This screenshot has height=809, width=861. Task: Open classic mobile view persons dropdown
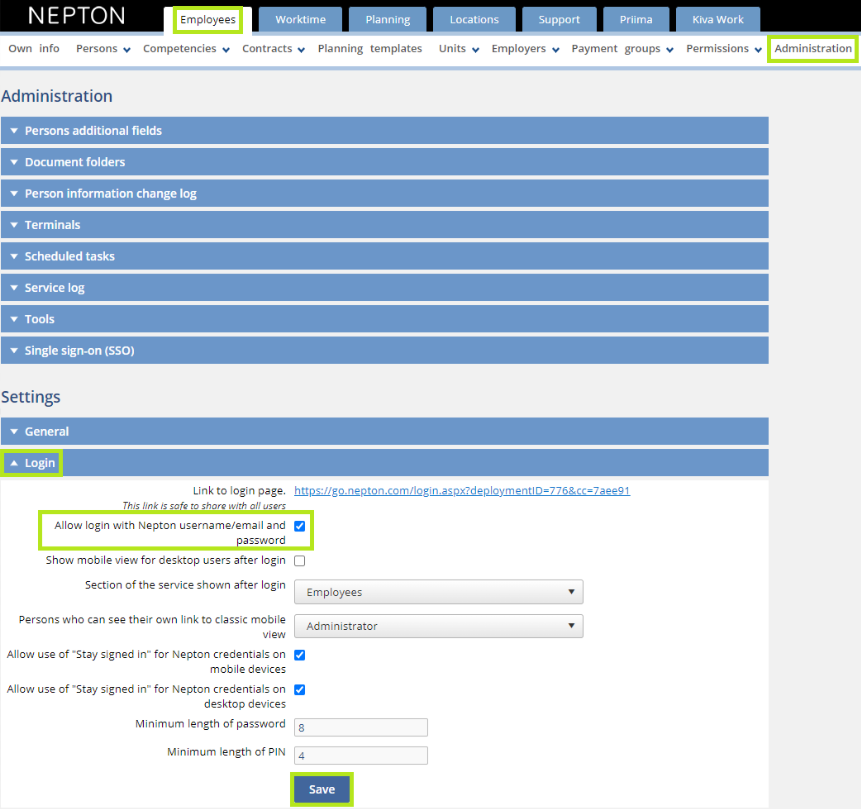pyautogui.click(x=438, y=626)
